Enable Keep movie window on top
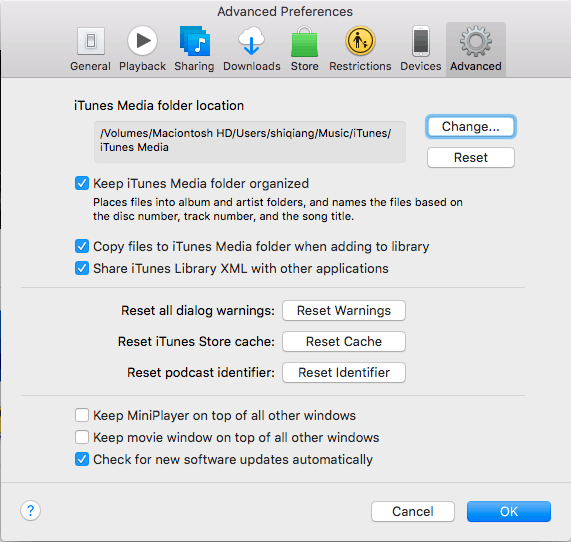Screen dimensions: 571x542 [82, 437]
